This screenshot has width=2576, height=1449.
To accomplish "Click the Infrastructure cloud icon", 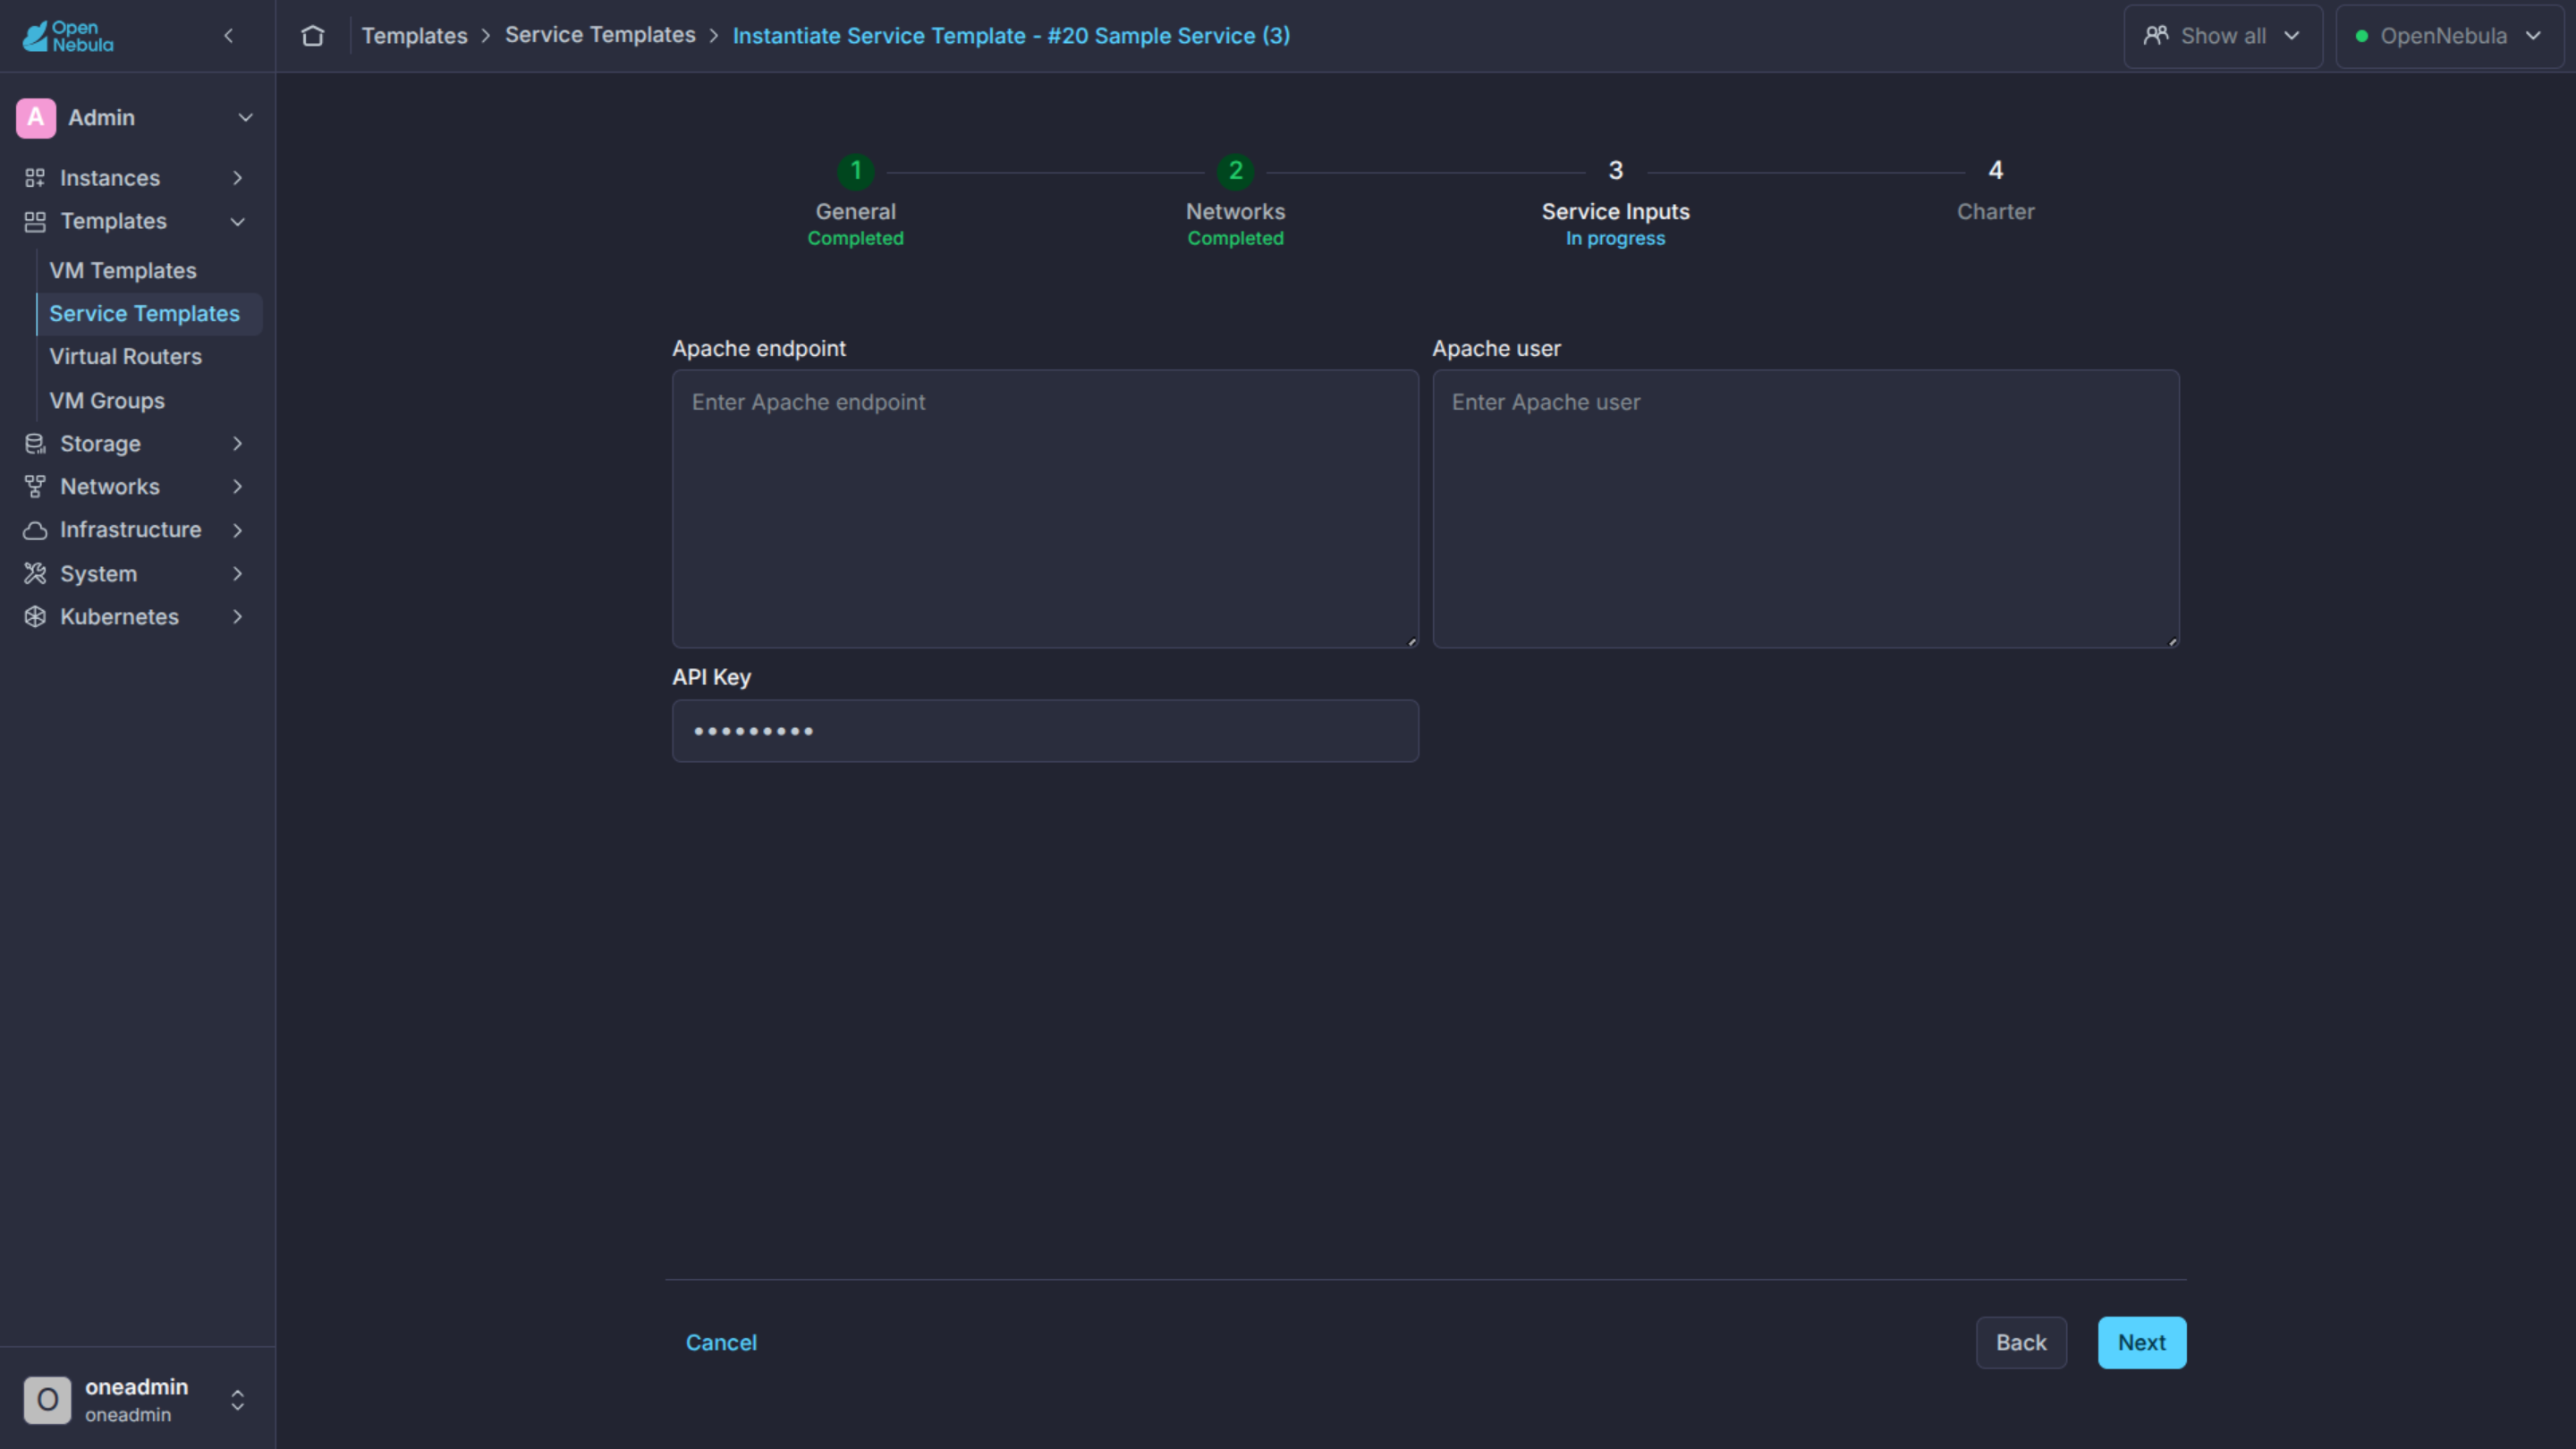I will (35, 530).
